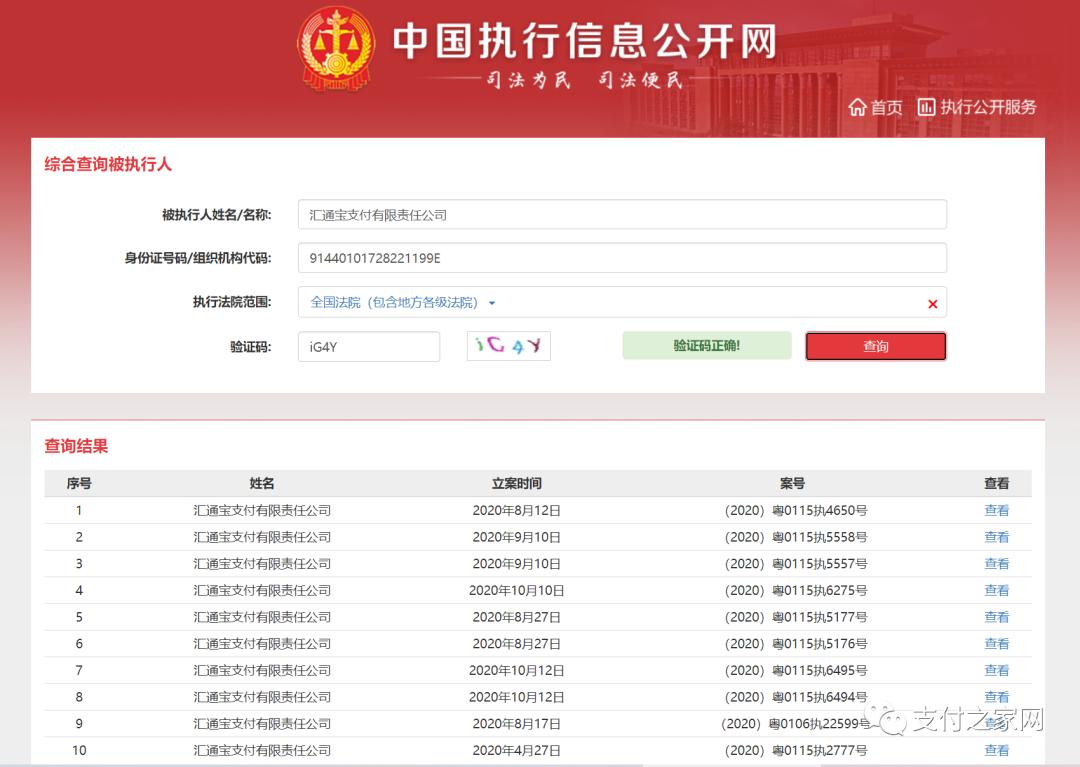1080x767 pixels.
Task: Select company name 汇通宝支付有限责任公司 in row one
Action: click(260, 510)
